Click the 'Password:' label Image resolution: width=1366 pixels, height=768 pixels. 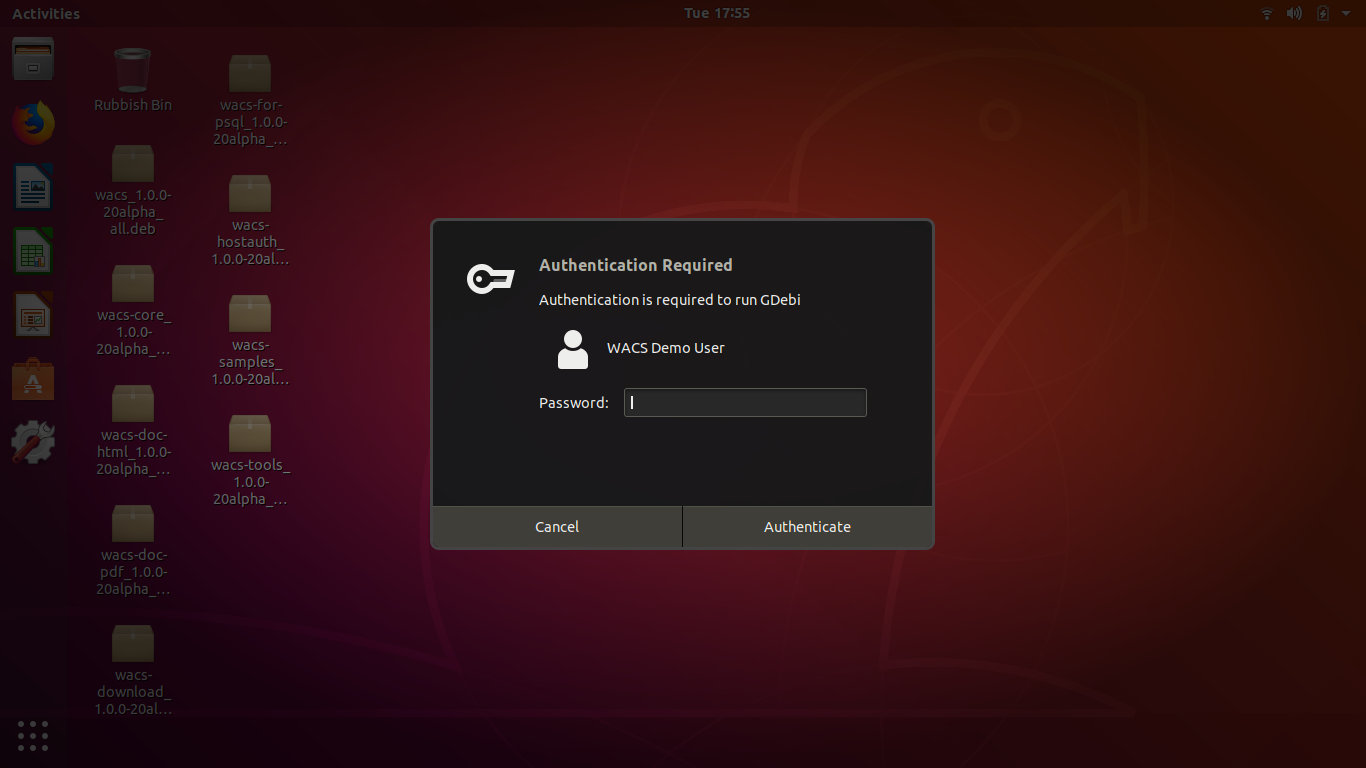click(x=574, y=403)
